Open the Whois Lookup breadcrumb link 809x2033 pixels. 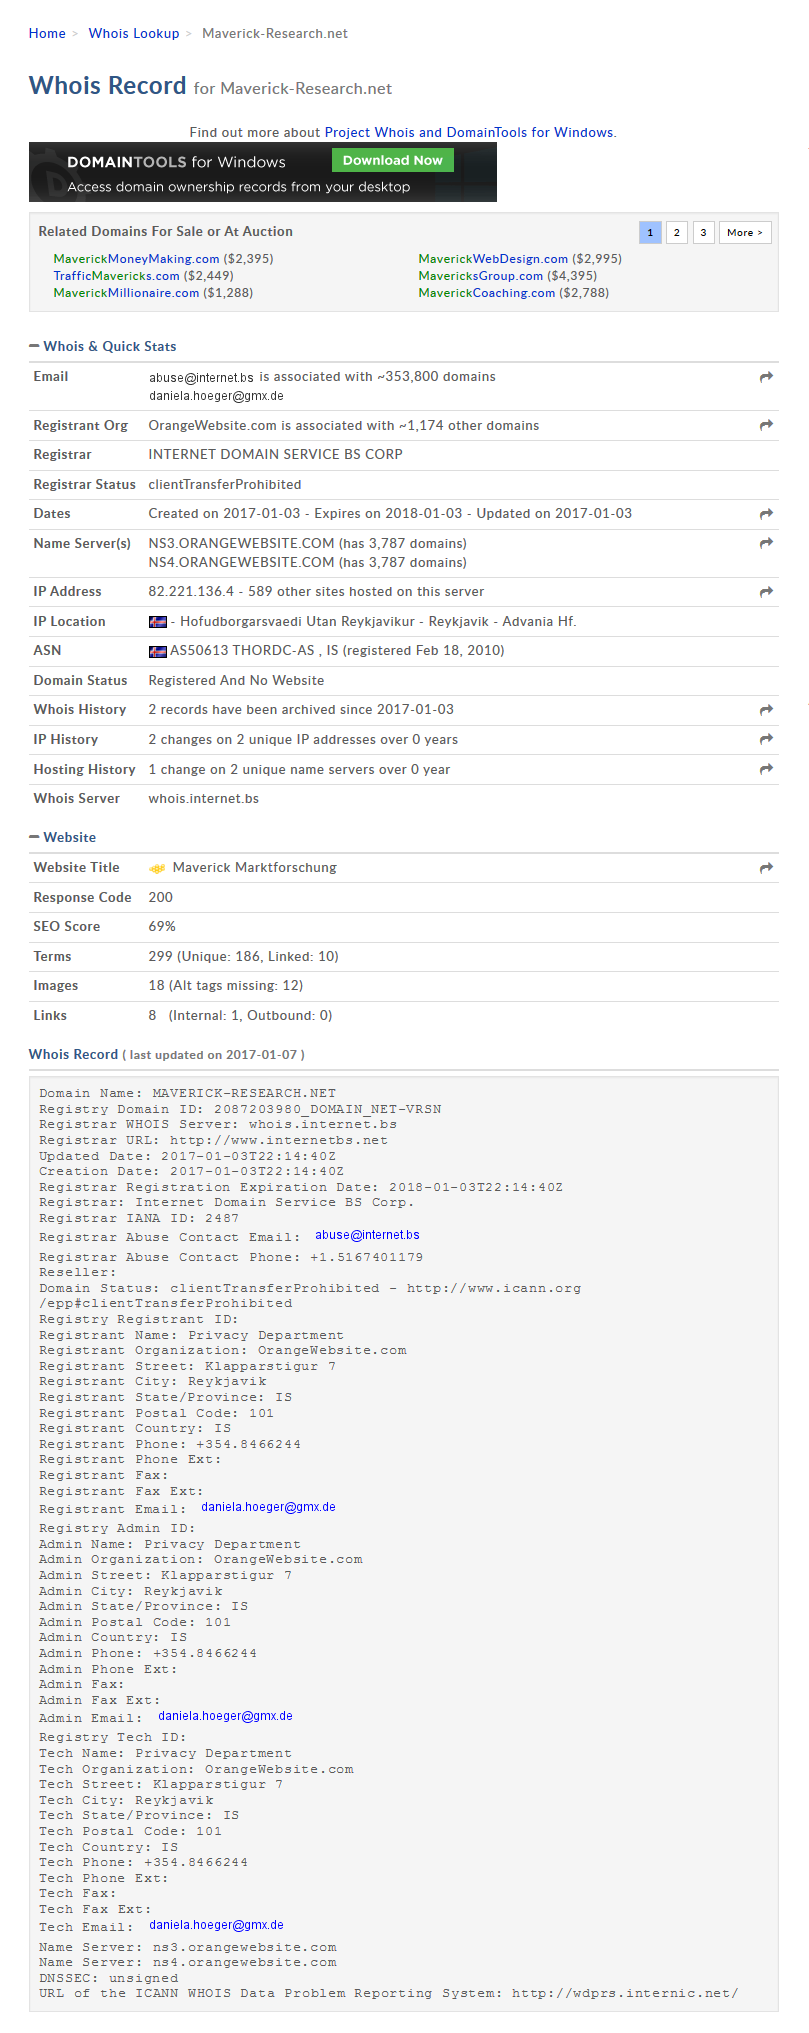pyautogui.click(x=134, y=33)
